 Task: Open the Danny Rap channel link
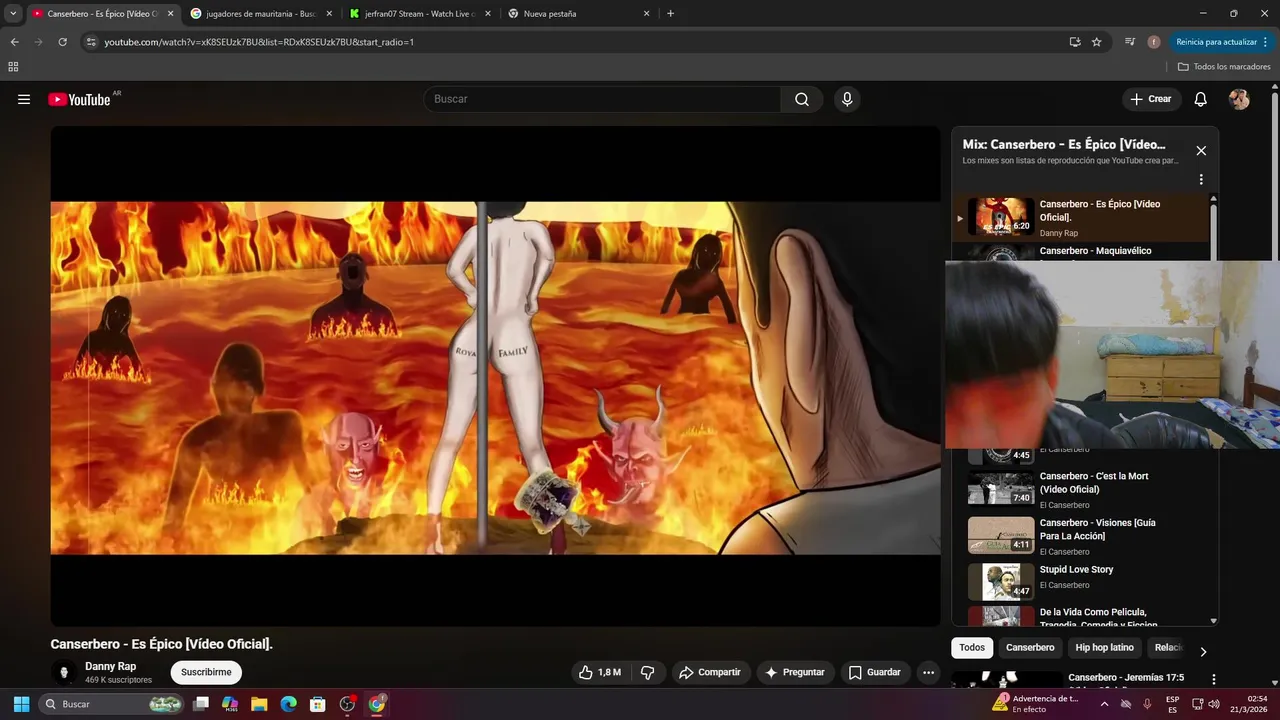click(x=110, y=666)
